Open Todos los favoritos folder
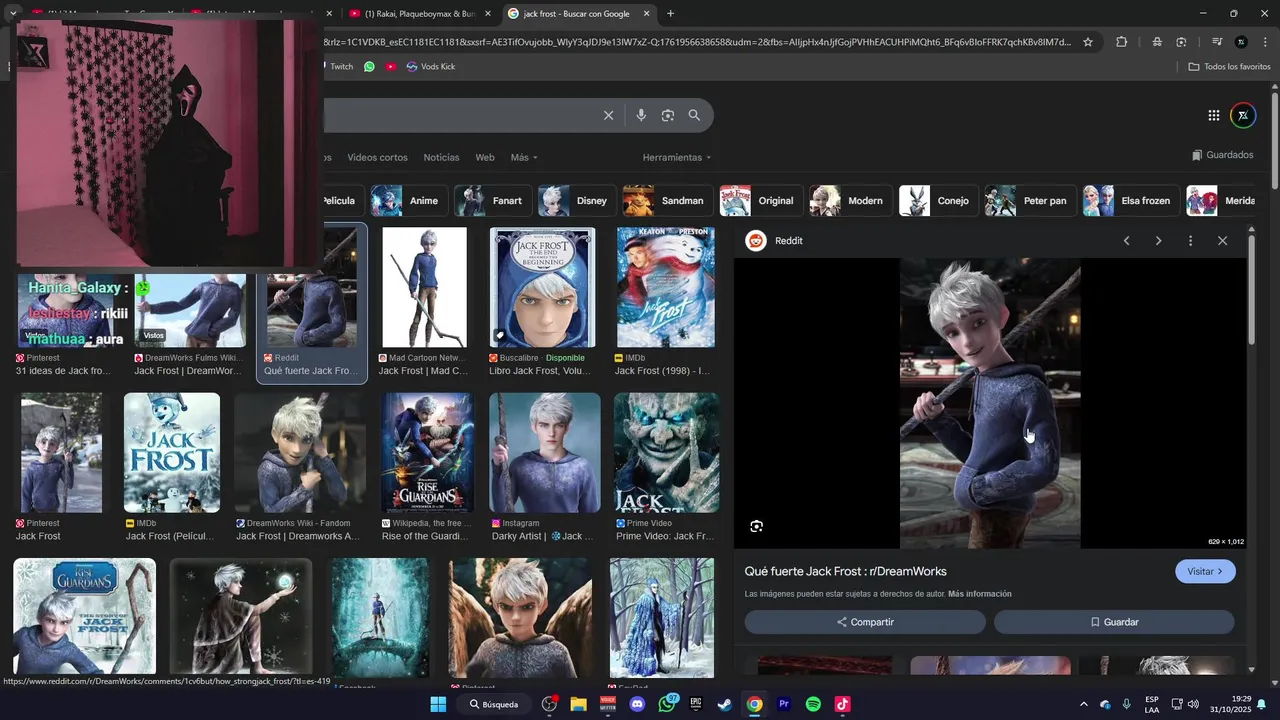The height and width of the screenshot is (720, 1280). coord(1229,66)
